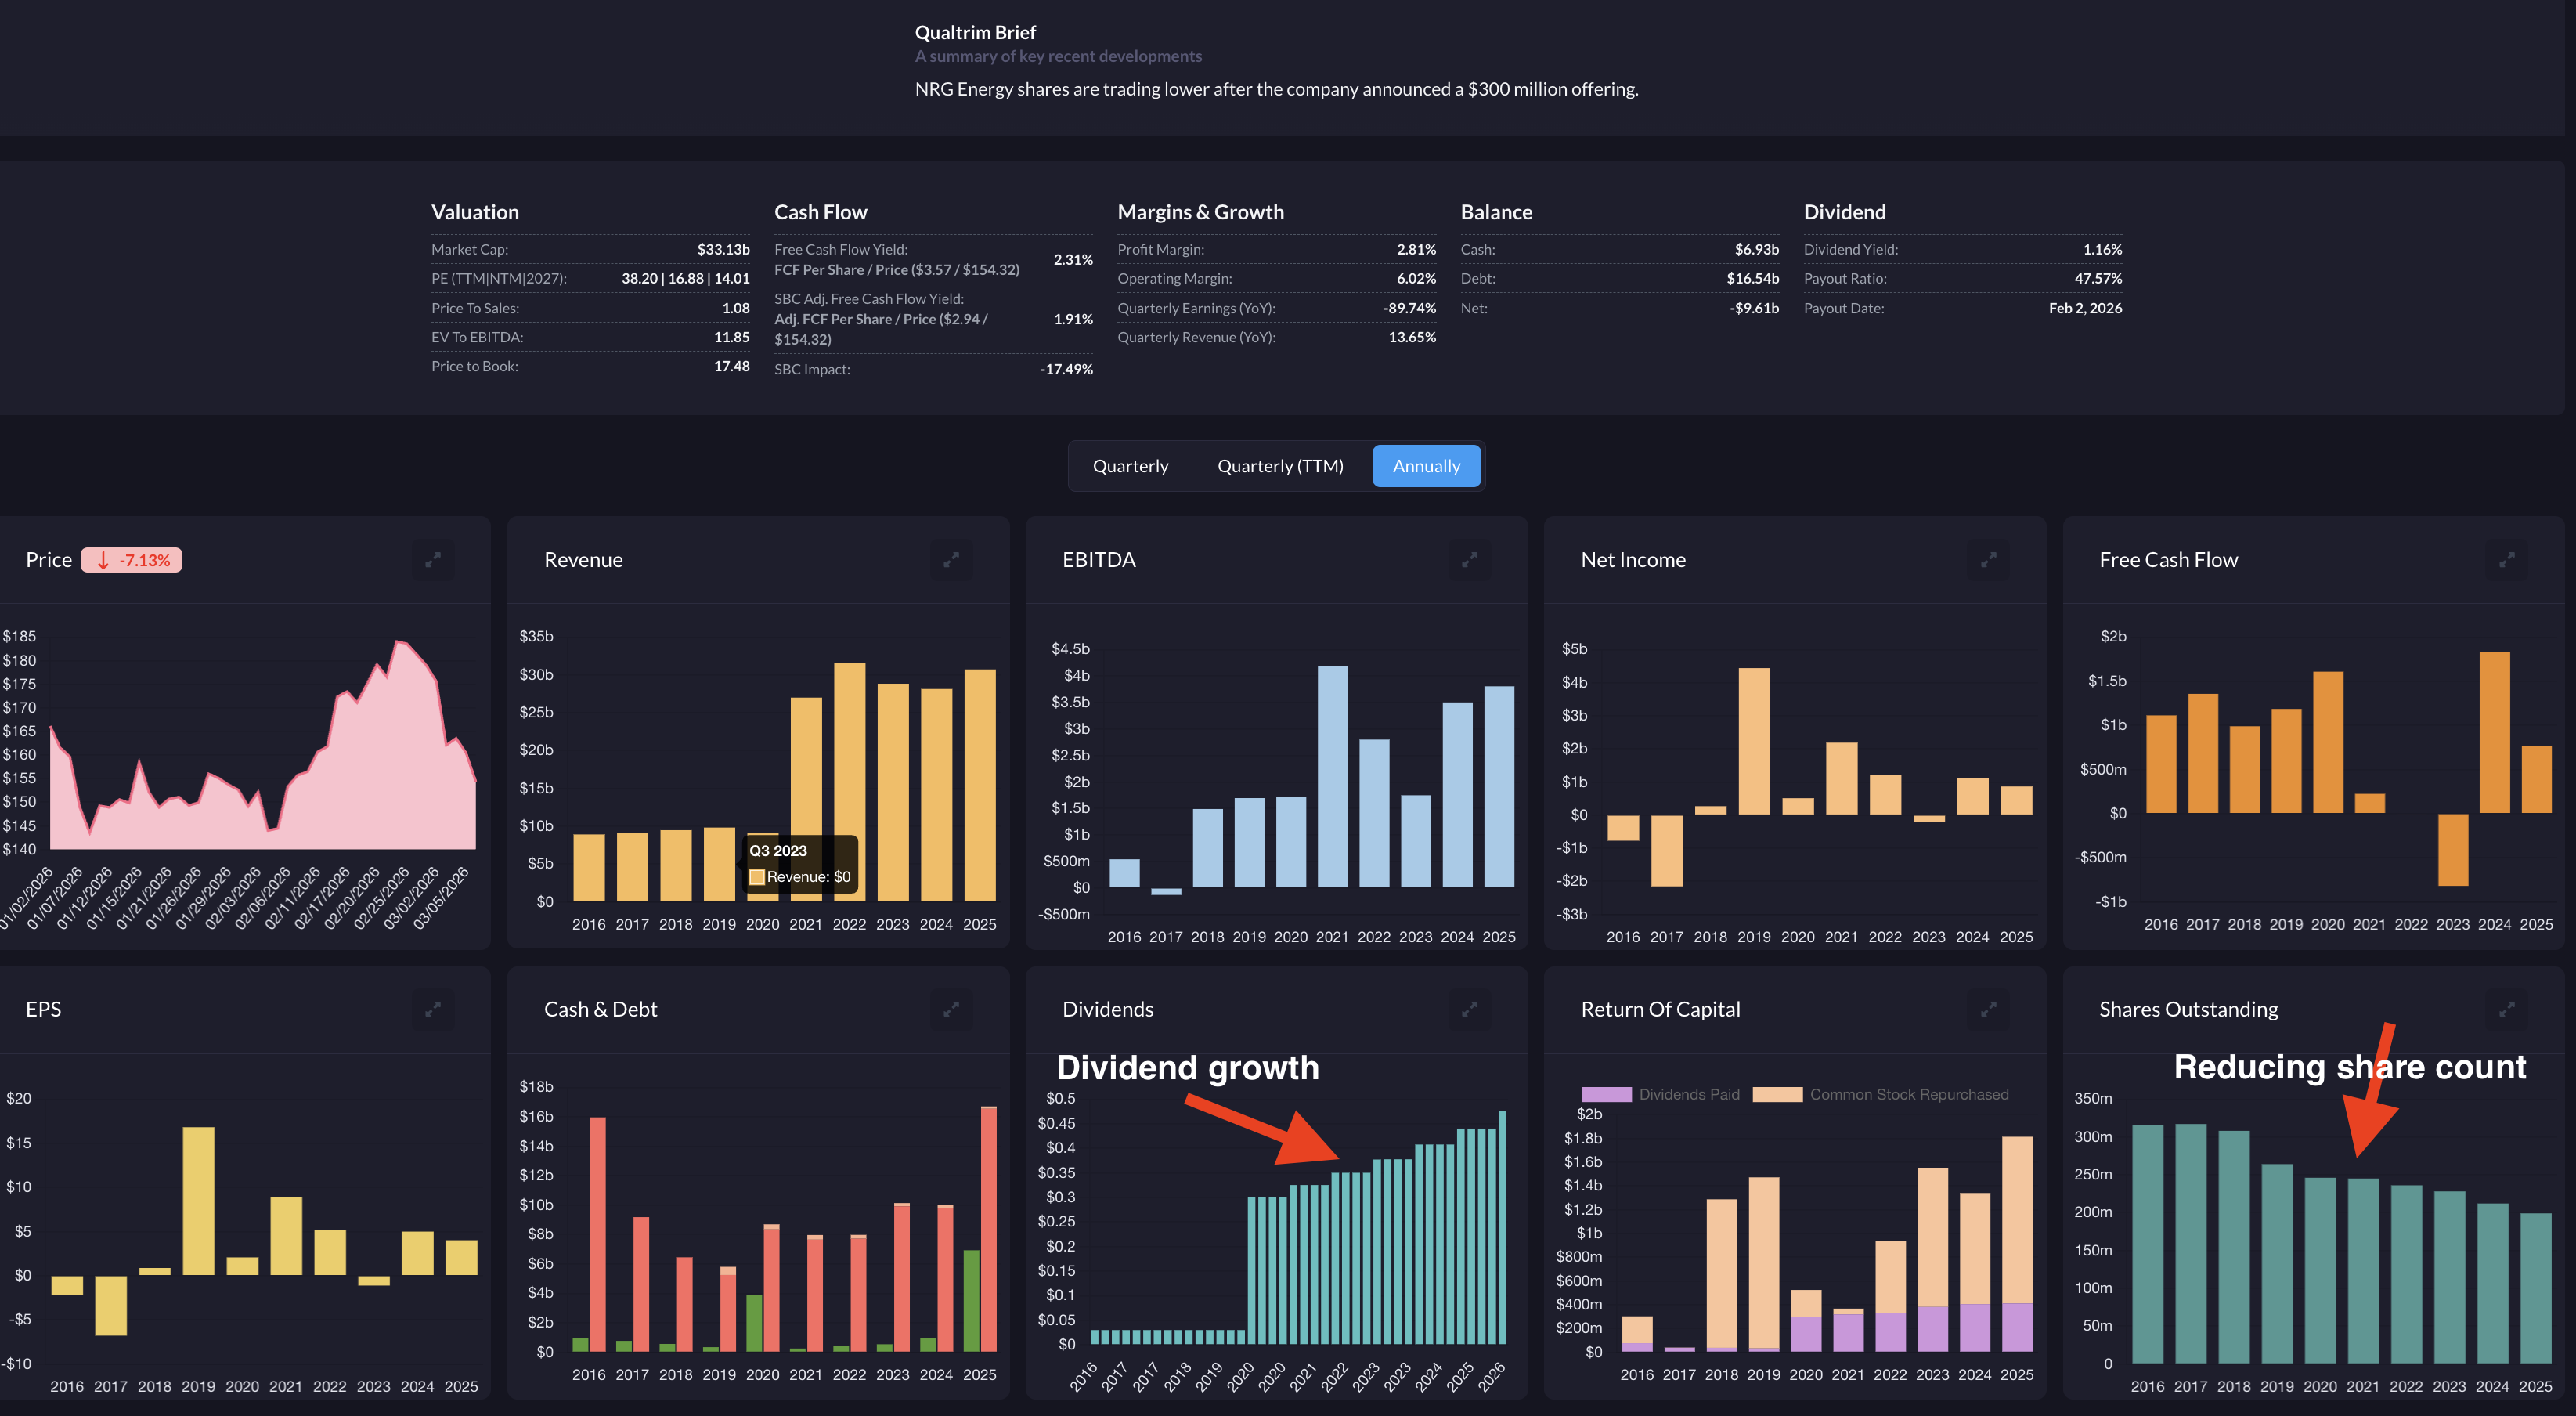Screen dimensions: 2576x1416
Task: Click the NRG Energy news summary text
Action: pos(1276,89)
